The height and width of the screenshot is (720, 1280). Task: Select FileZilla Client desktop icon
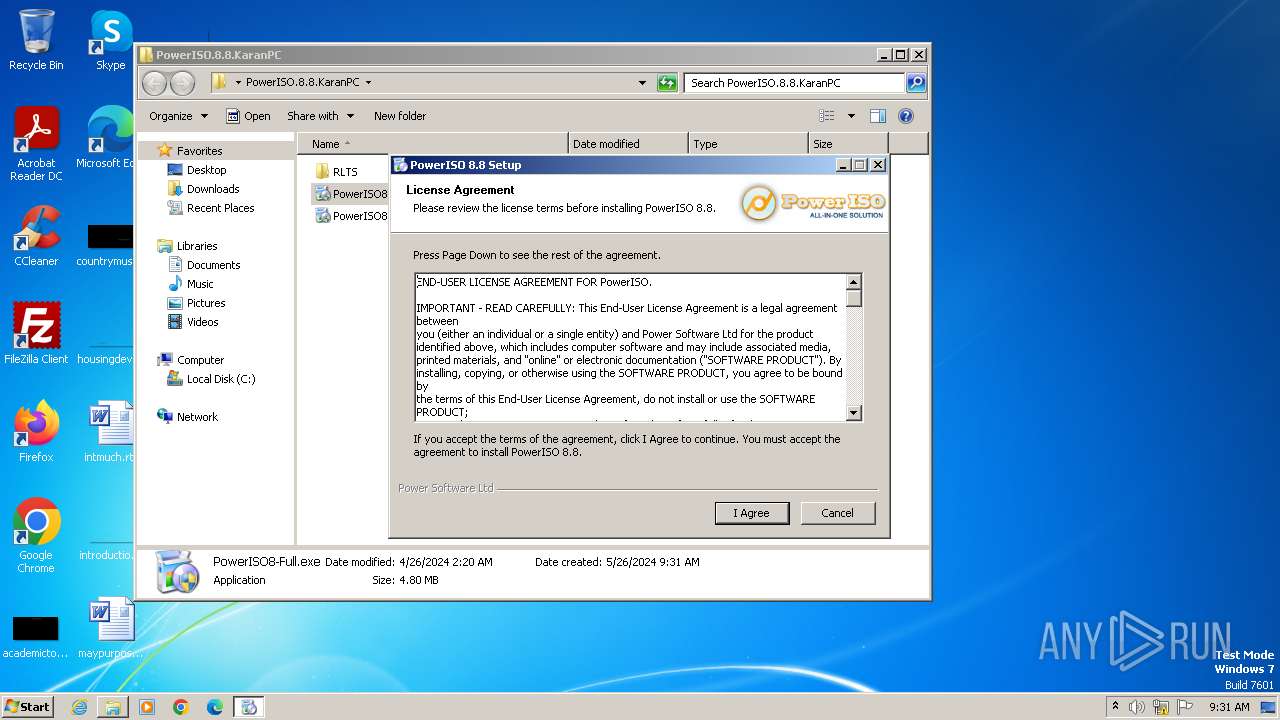36,334
